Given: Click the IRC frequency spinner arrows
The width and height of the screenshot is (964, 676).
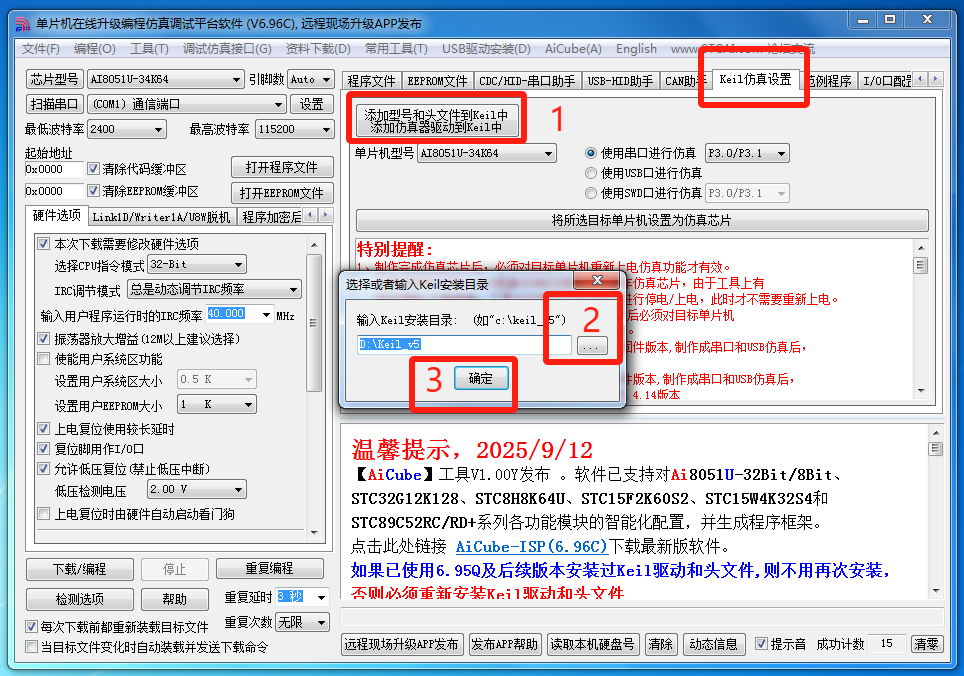Looking at the screenshot, I should coord(266,315).
